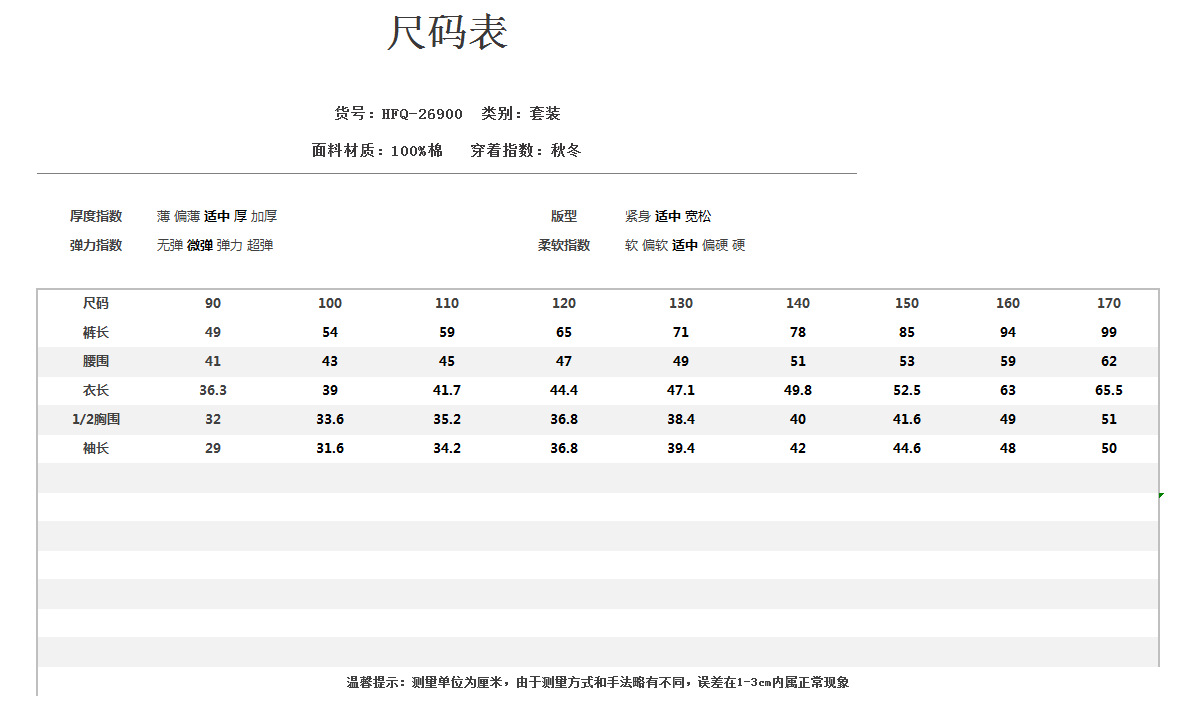Select the item number text HFQ-26900
The width and height of the screenshot is (1184, 724).
pos(421,114)
